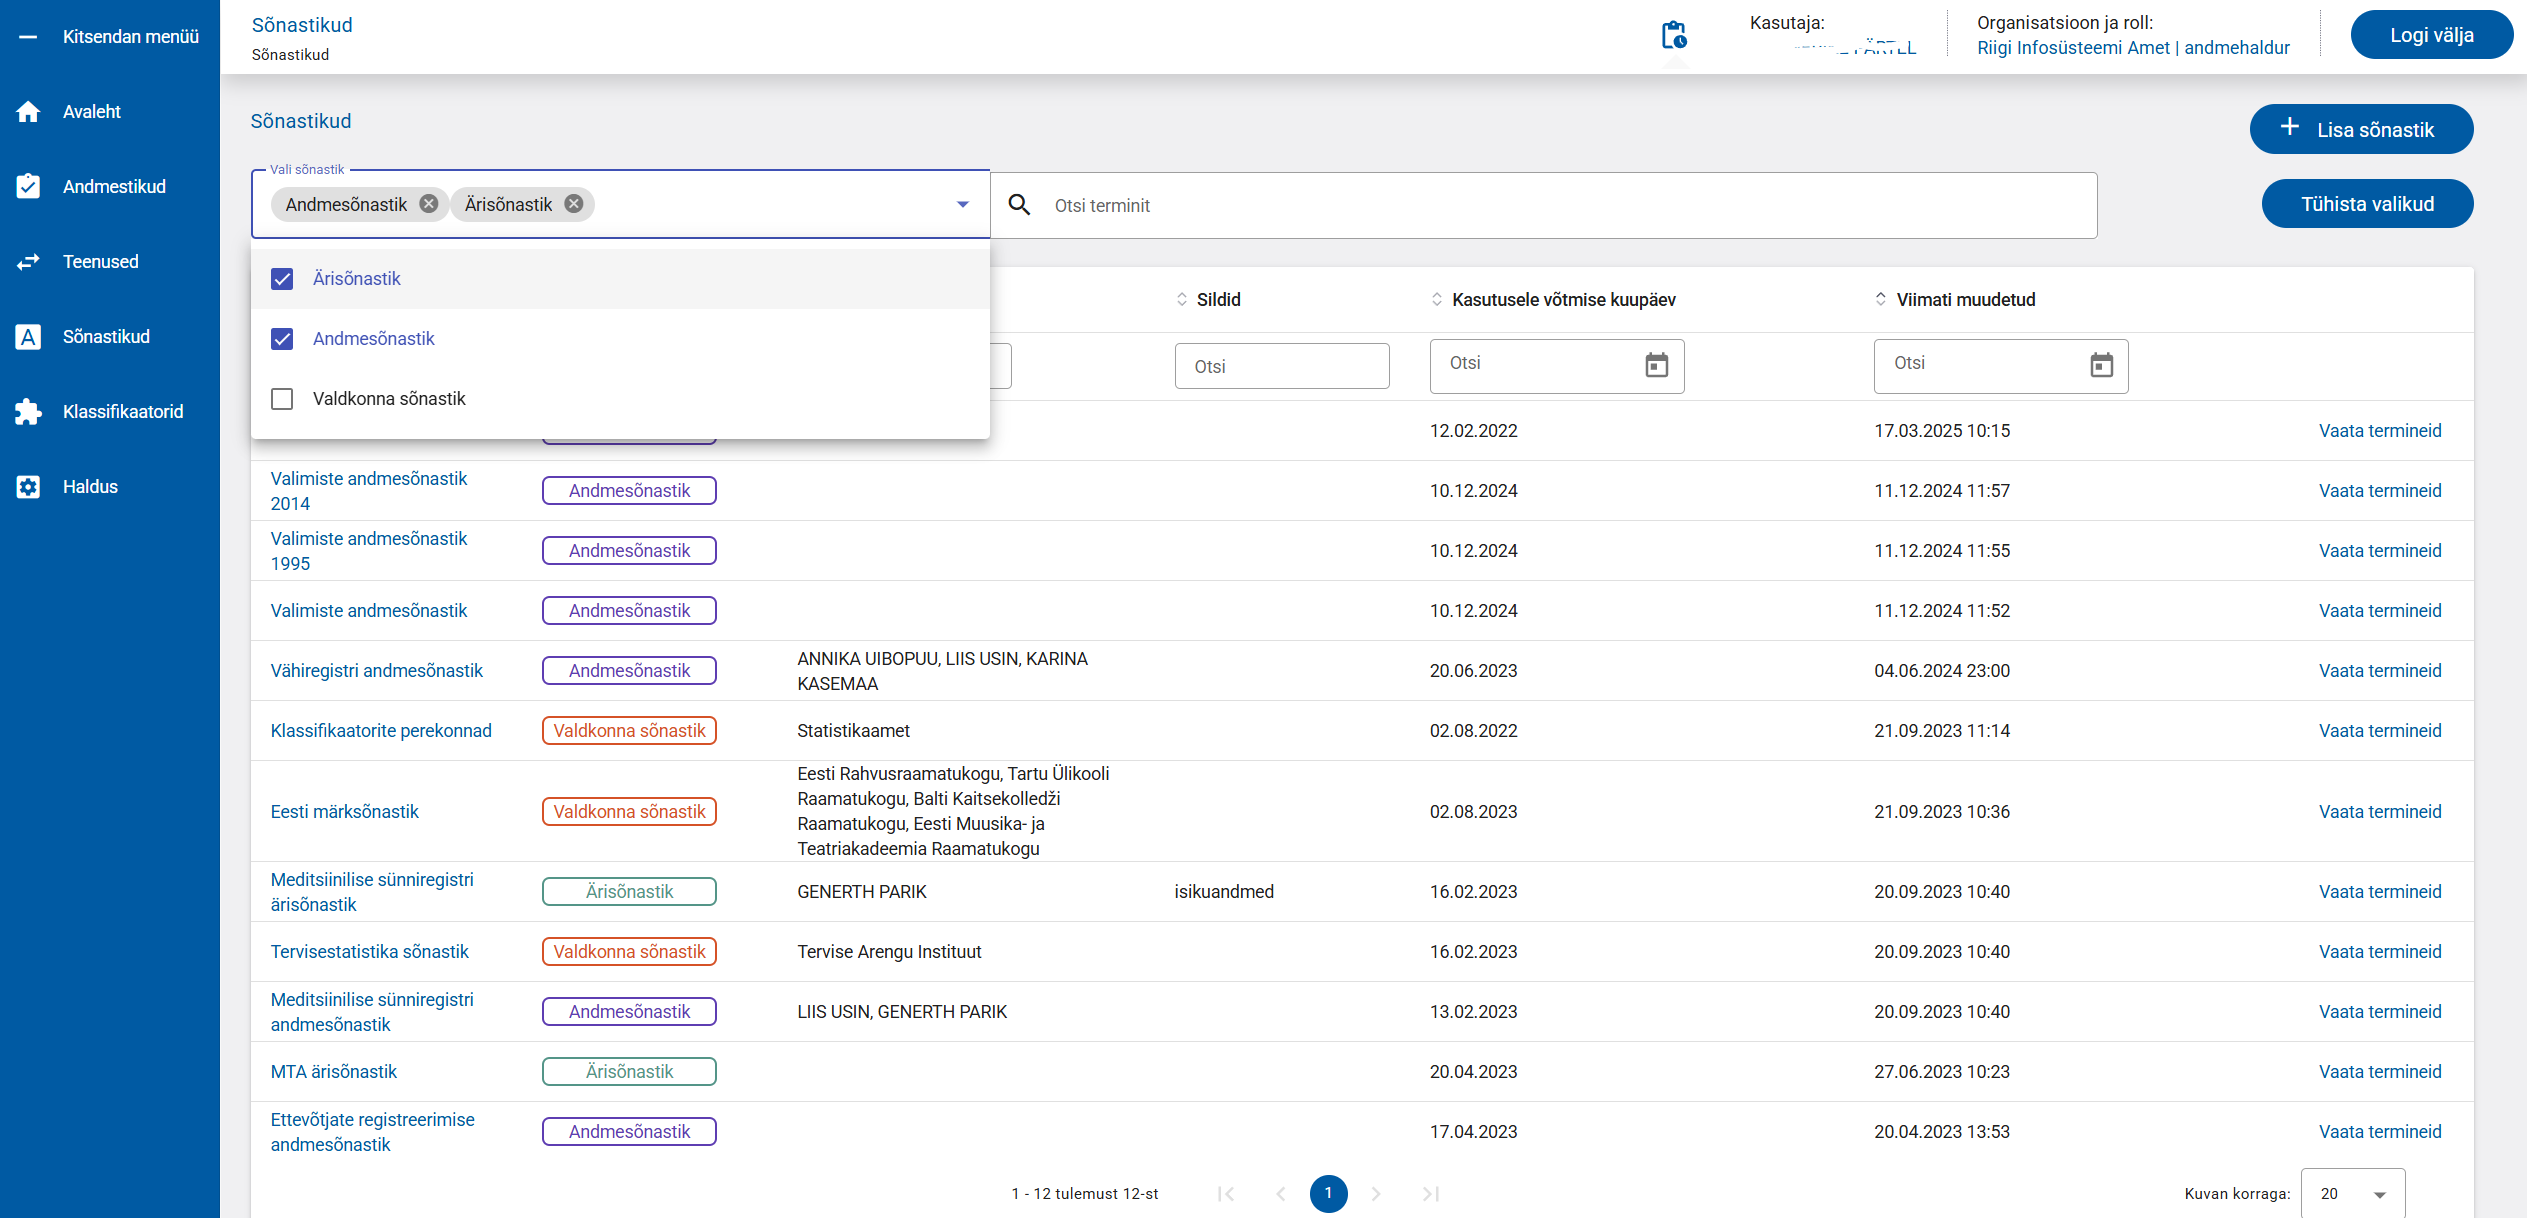Viewport: 2527px width, 1218px height.
Task: Go to Andmestikud in the sidebar
Action: [x=114, y=187]
